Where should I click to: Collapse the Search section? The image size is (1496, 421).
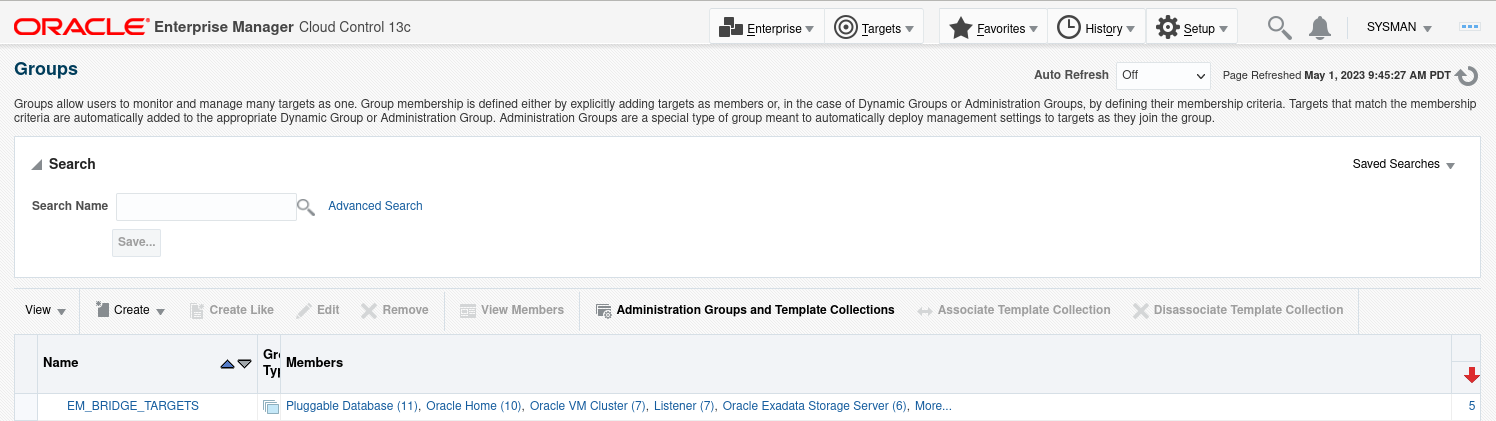(37, 165)
